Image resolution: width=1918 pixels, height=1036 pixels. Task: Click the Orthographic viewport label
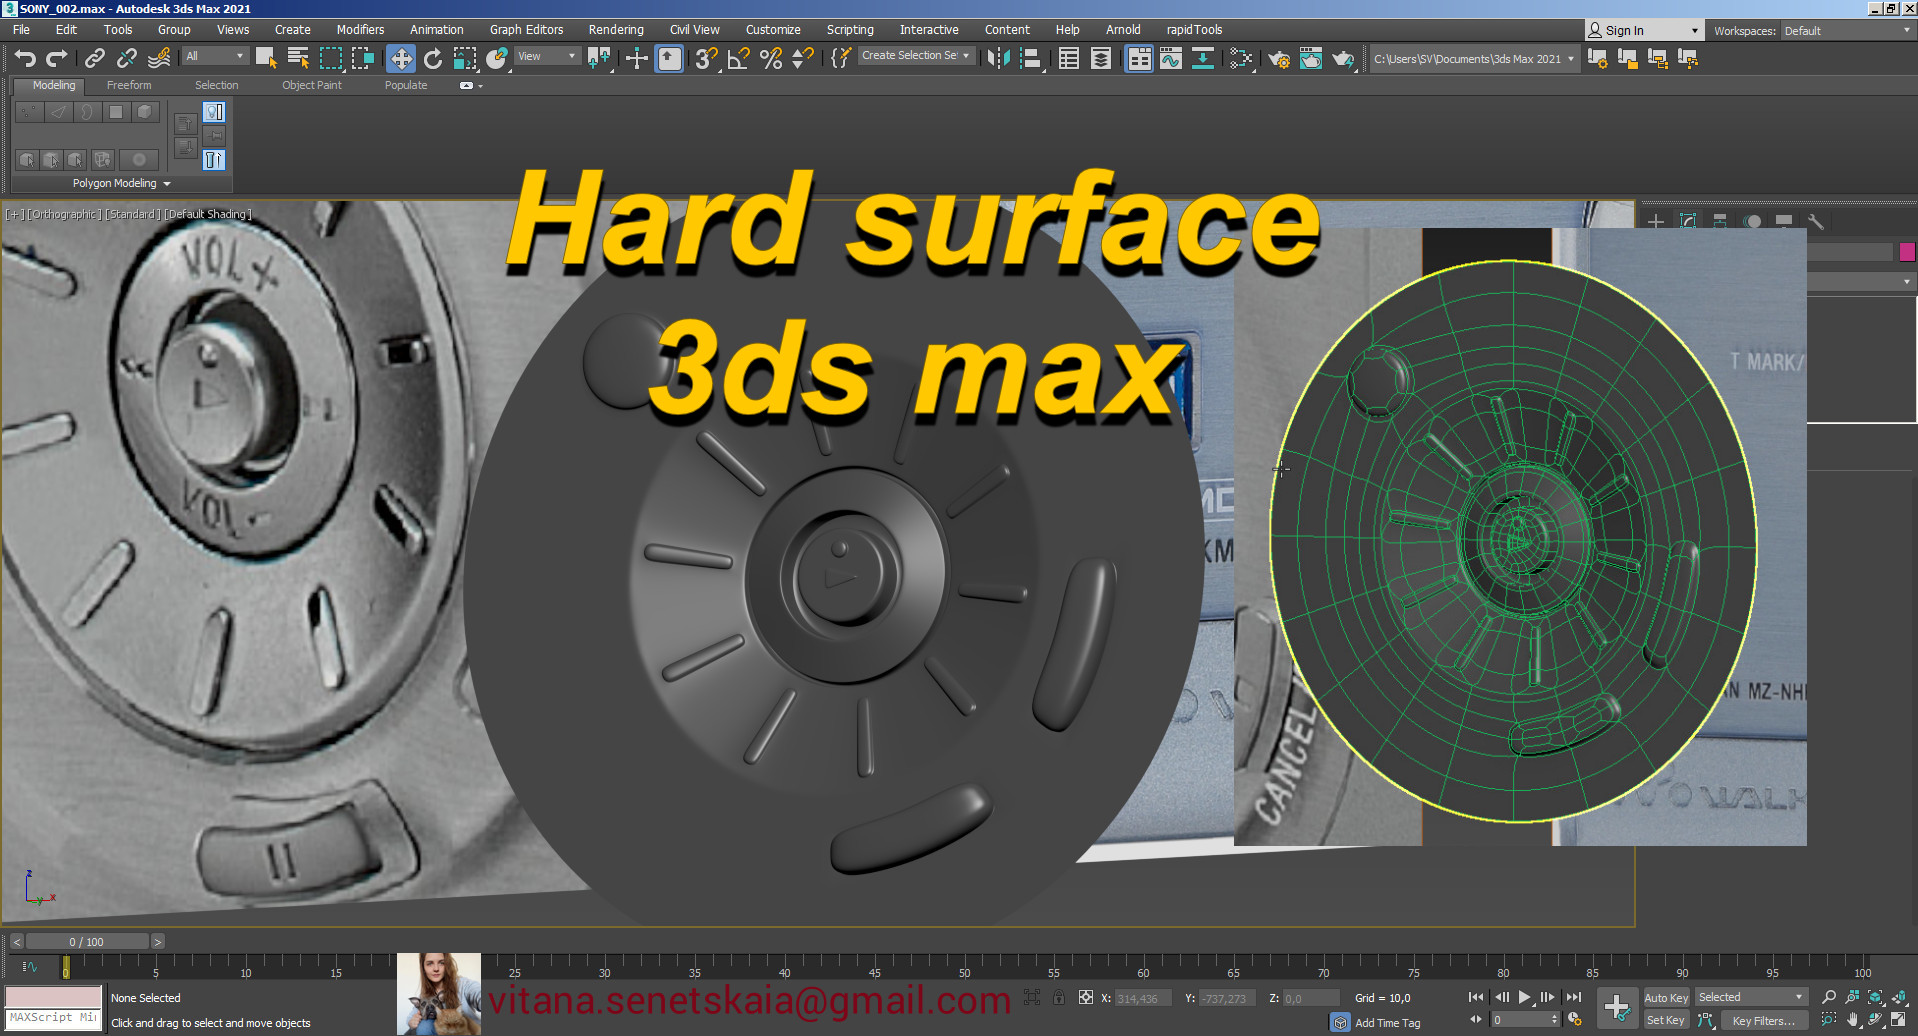point(64,214)
